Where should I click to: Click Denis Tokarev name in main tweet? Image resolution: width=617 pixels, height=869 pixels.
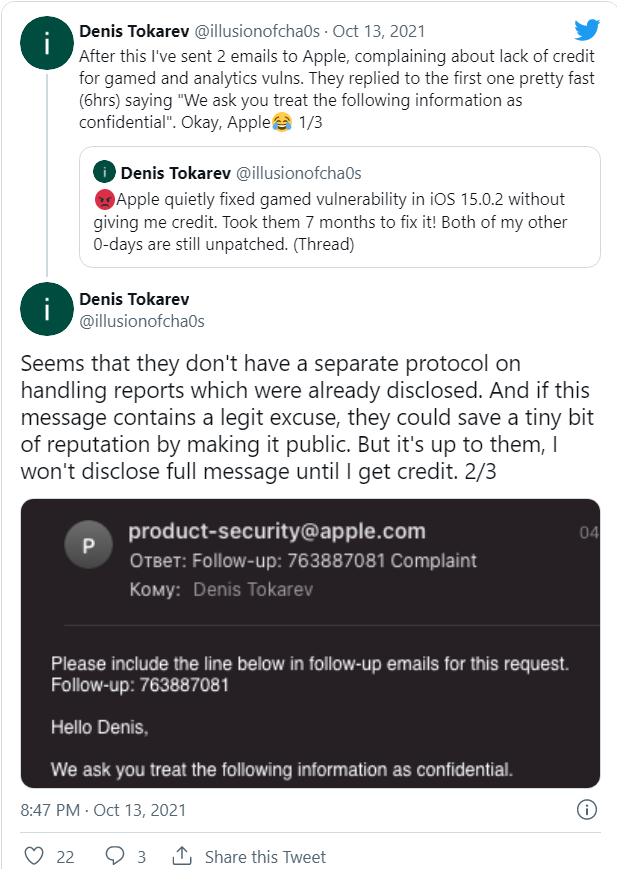tap(134, 299)
